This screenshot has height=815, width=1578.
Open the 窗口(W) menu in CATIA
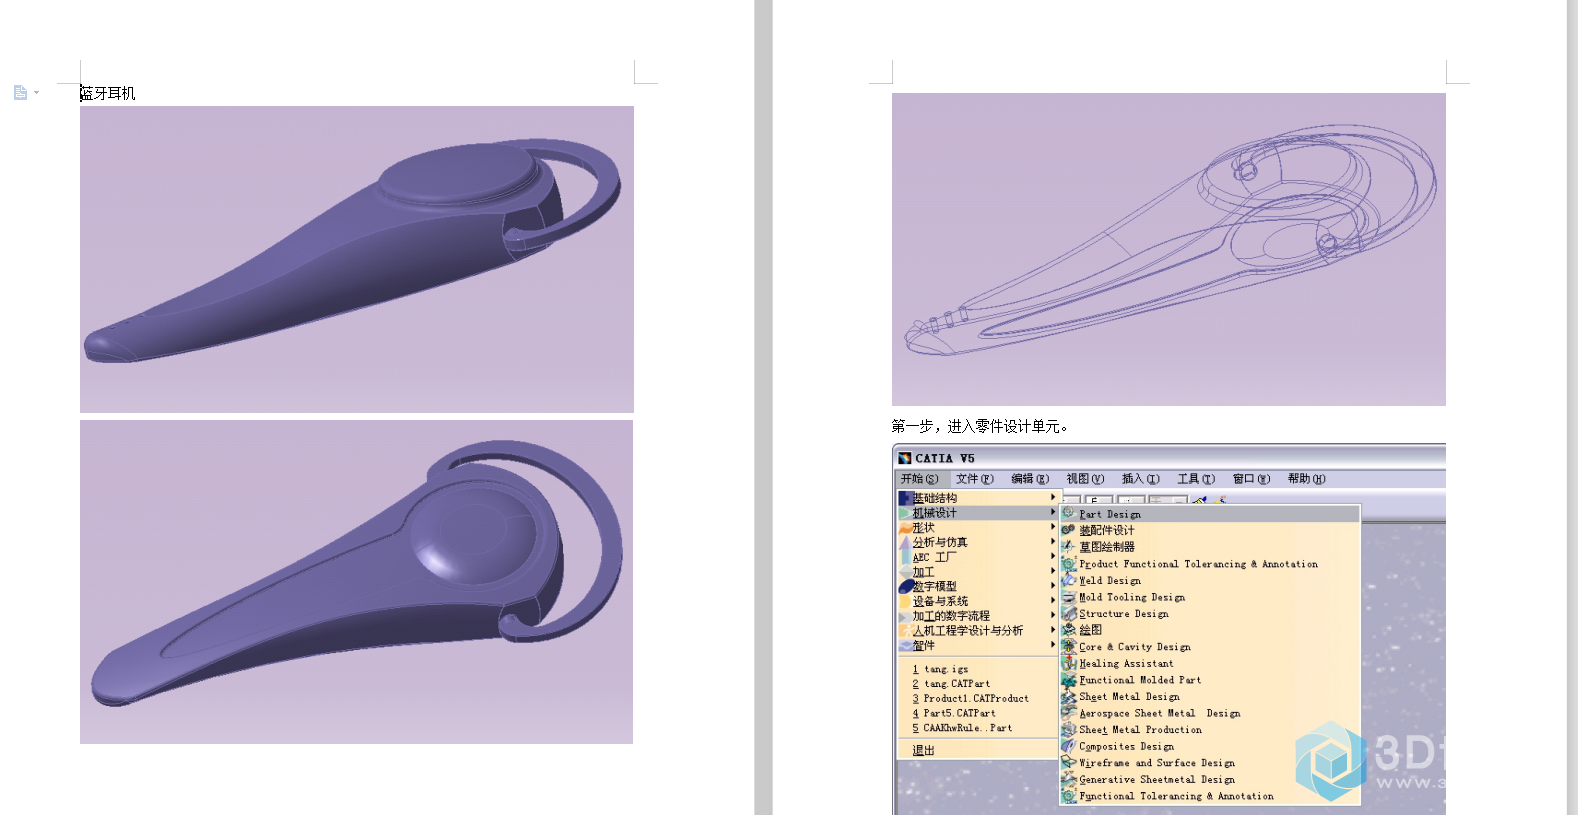(x=1251, y=479)
